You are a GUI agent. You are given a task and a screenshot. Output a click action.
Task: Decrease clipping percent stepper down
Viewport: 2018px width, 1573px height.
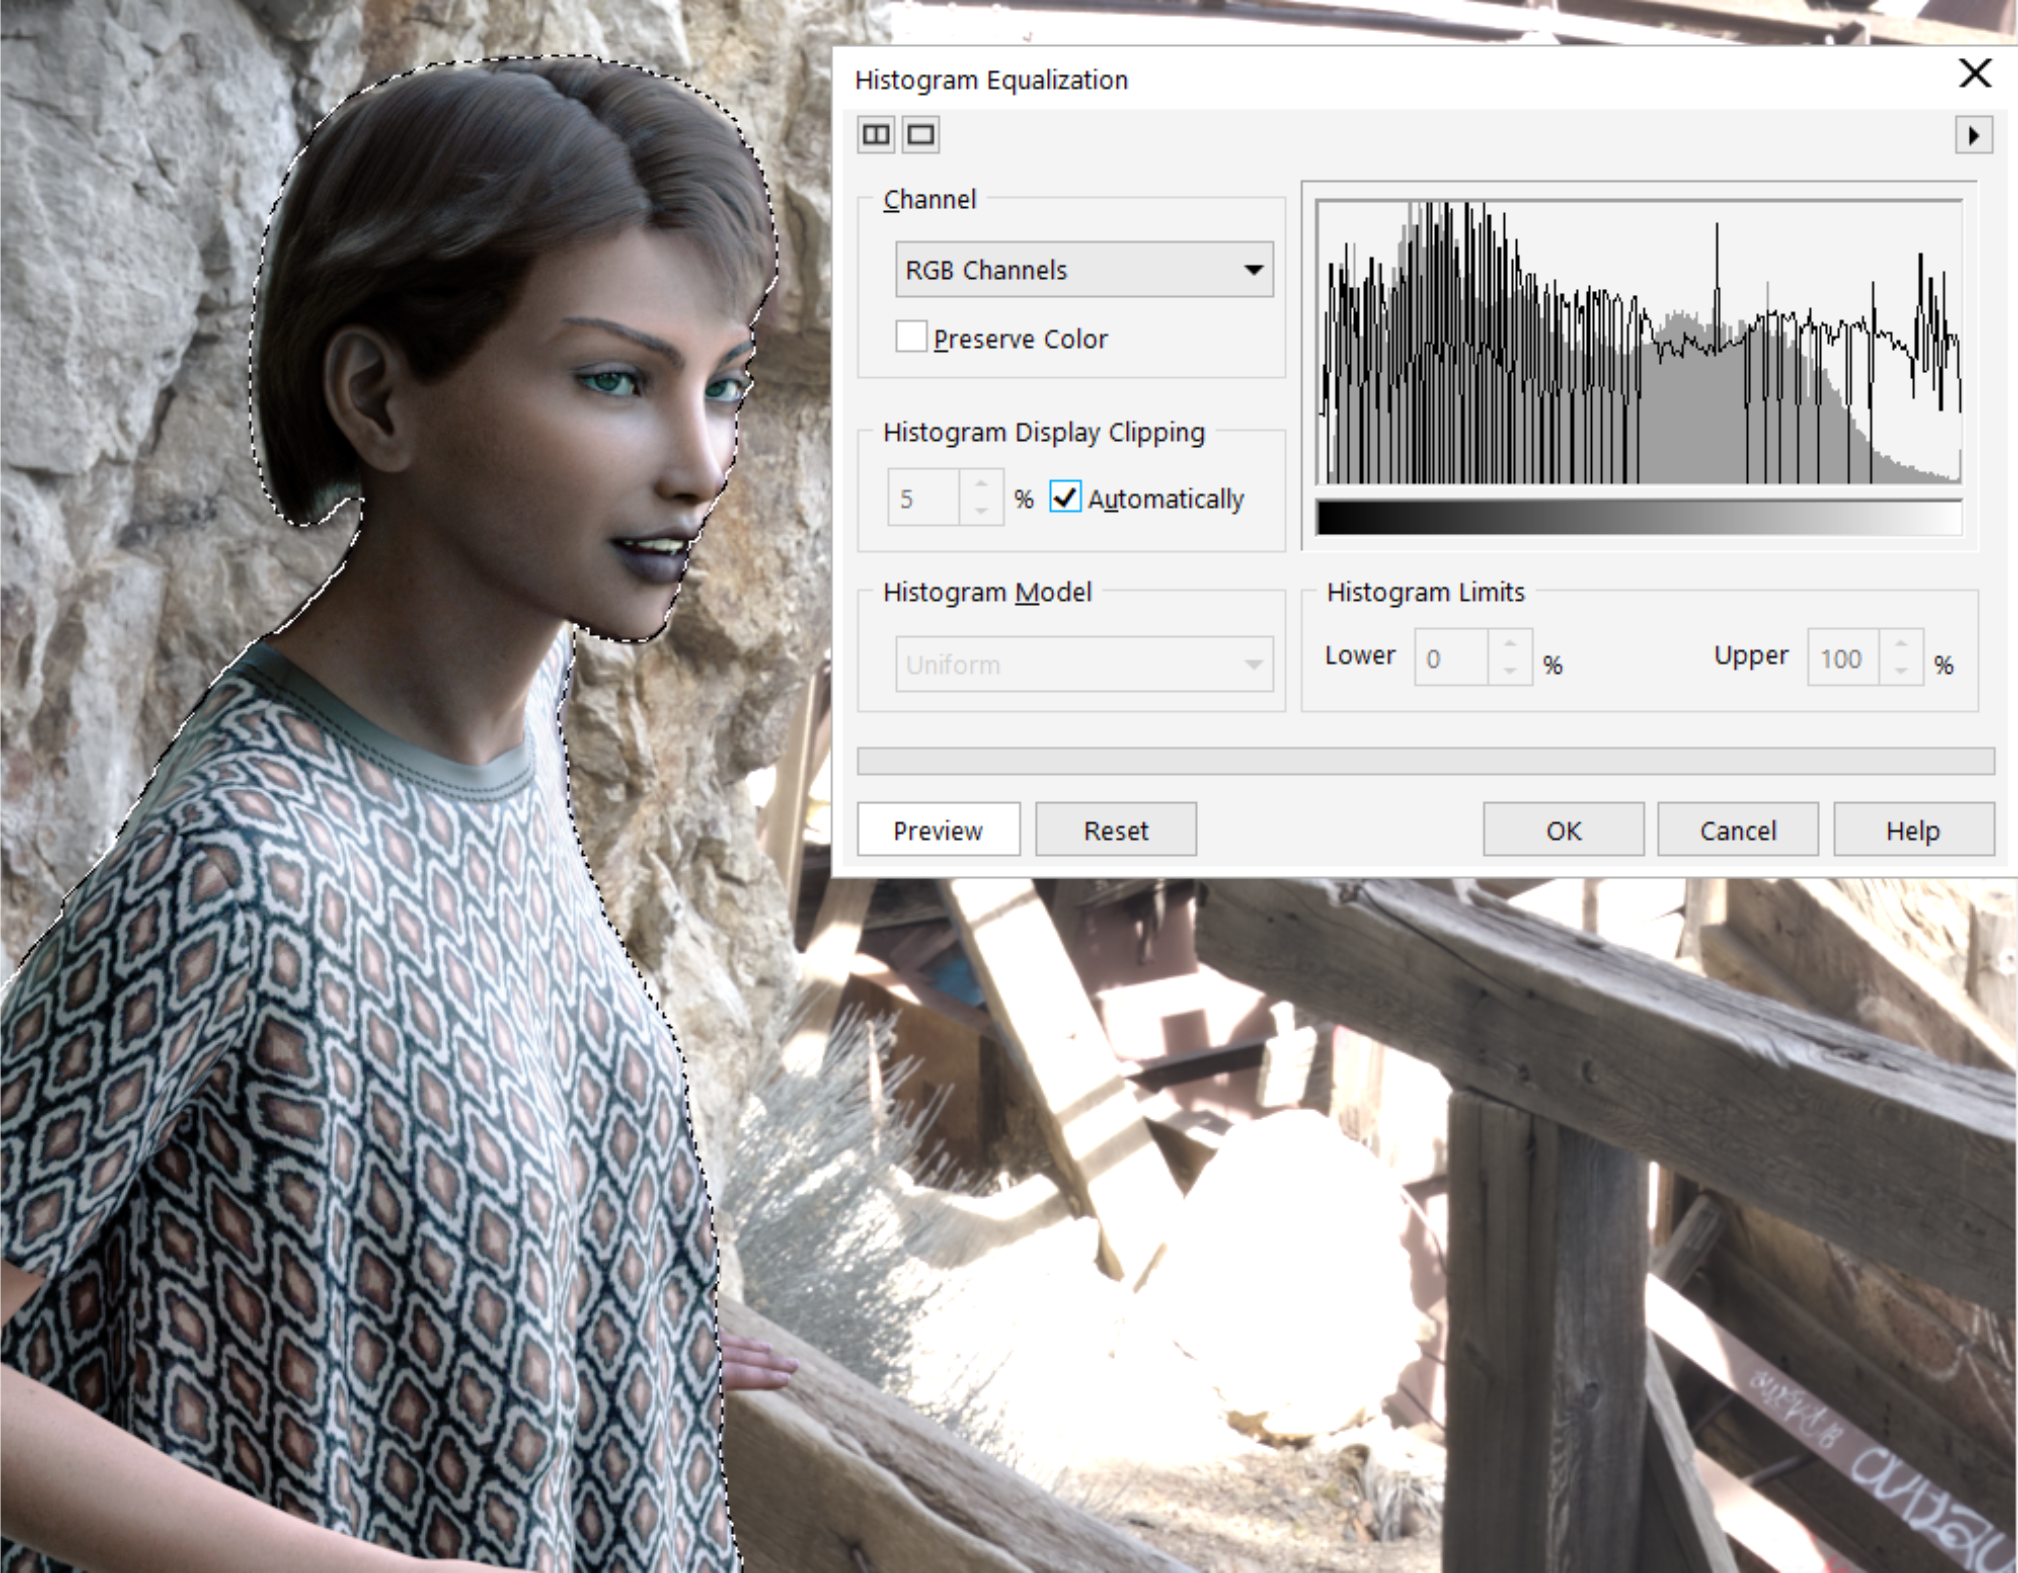pos(982,511)
